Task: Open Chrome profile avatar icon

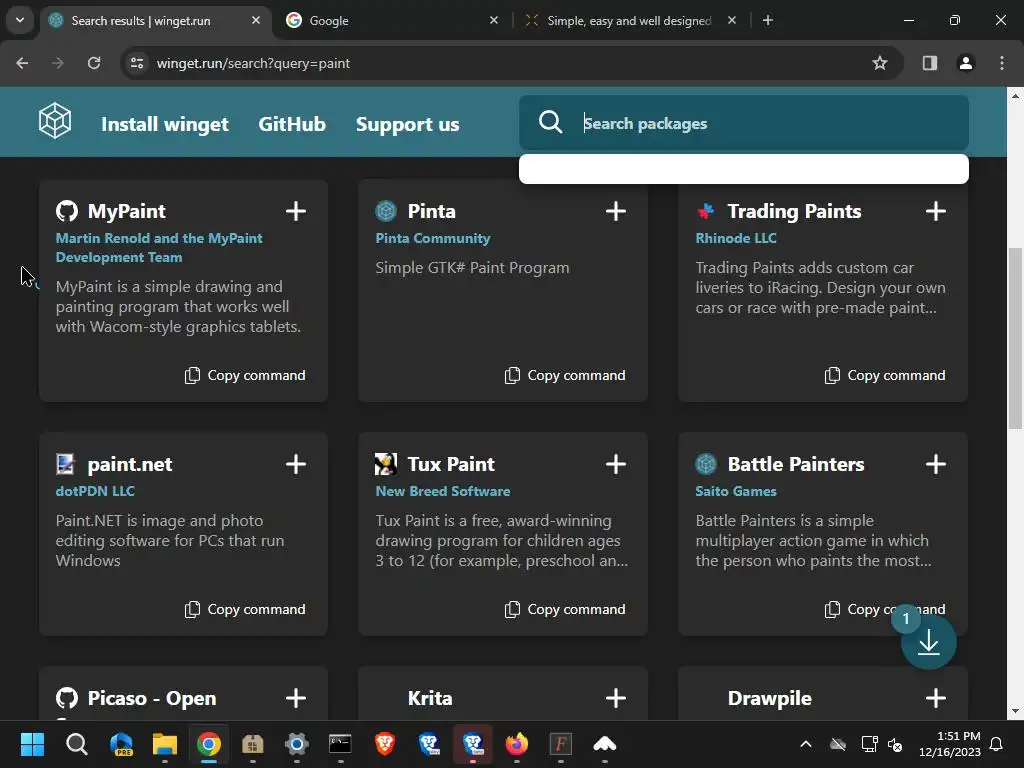Action: pos(966,63)
